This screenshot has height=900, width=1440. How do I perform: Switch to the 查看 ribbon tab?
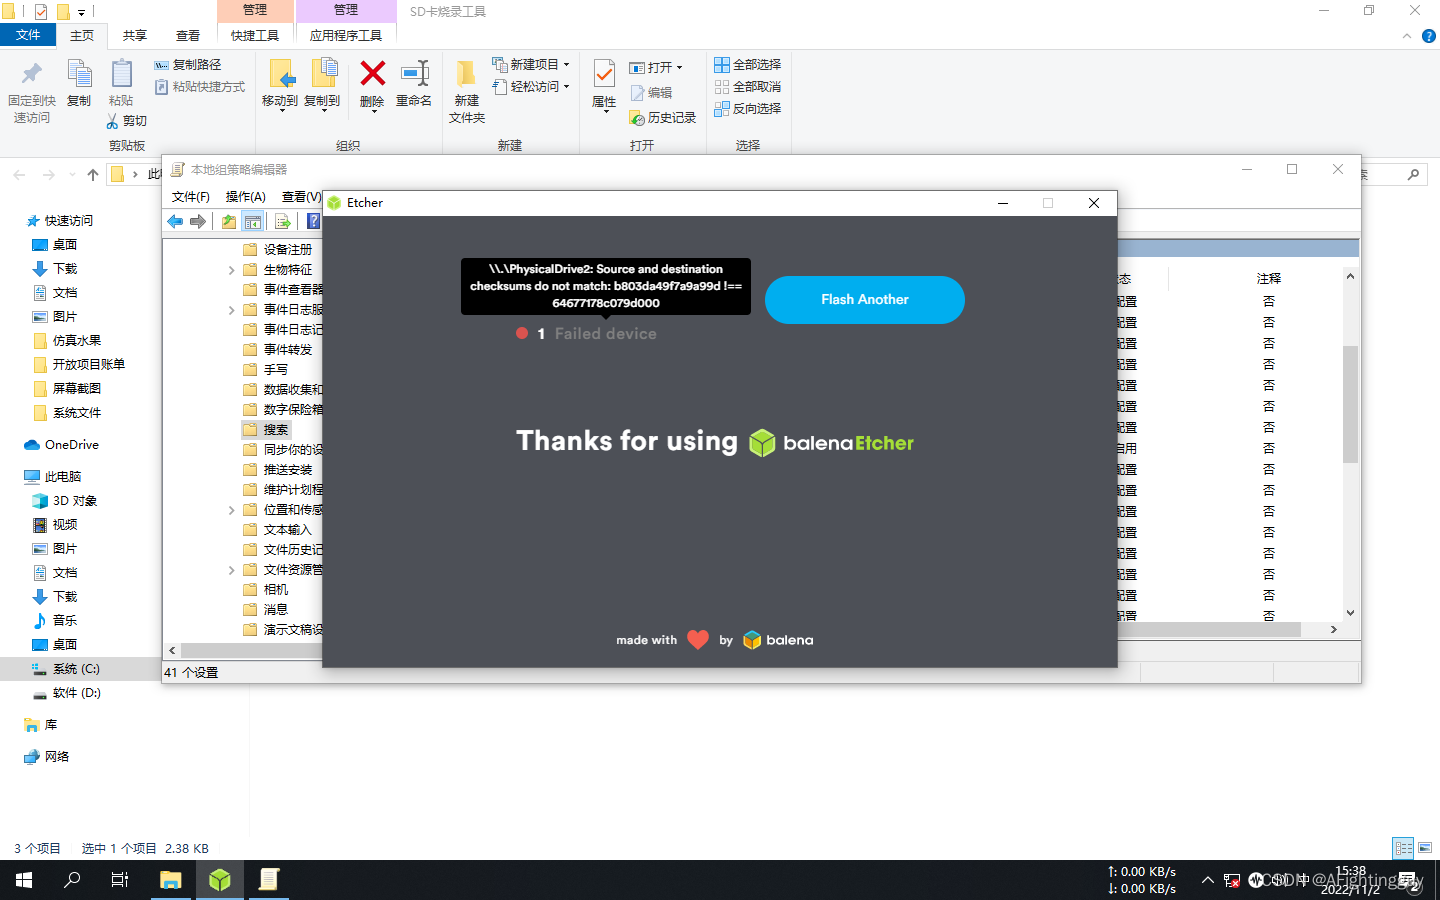tap(188, 35)
